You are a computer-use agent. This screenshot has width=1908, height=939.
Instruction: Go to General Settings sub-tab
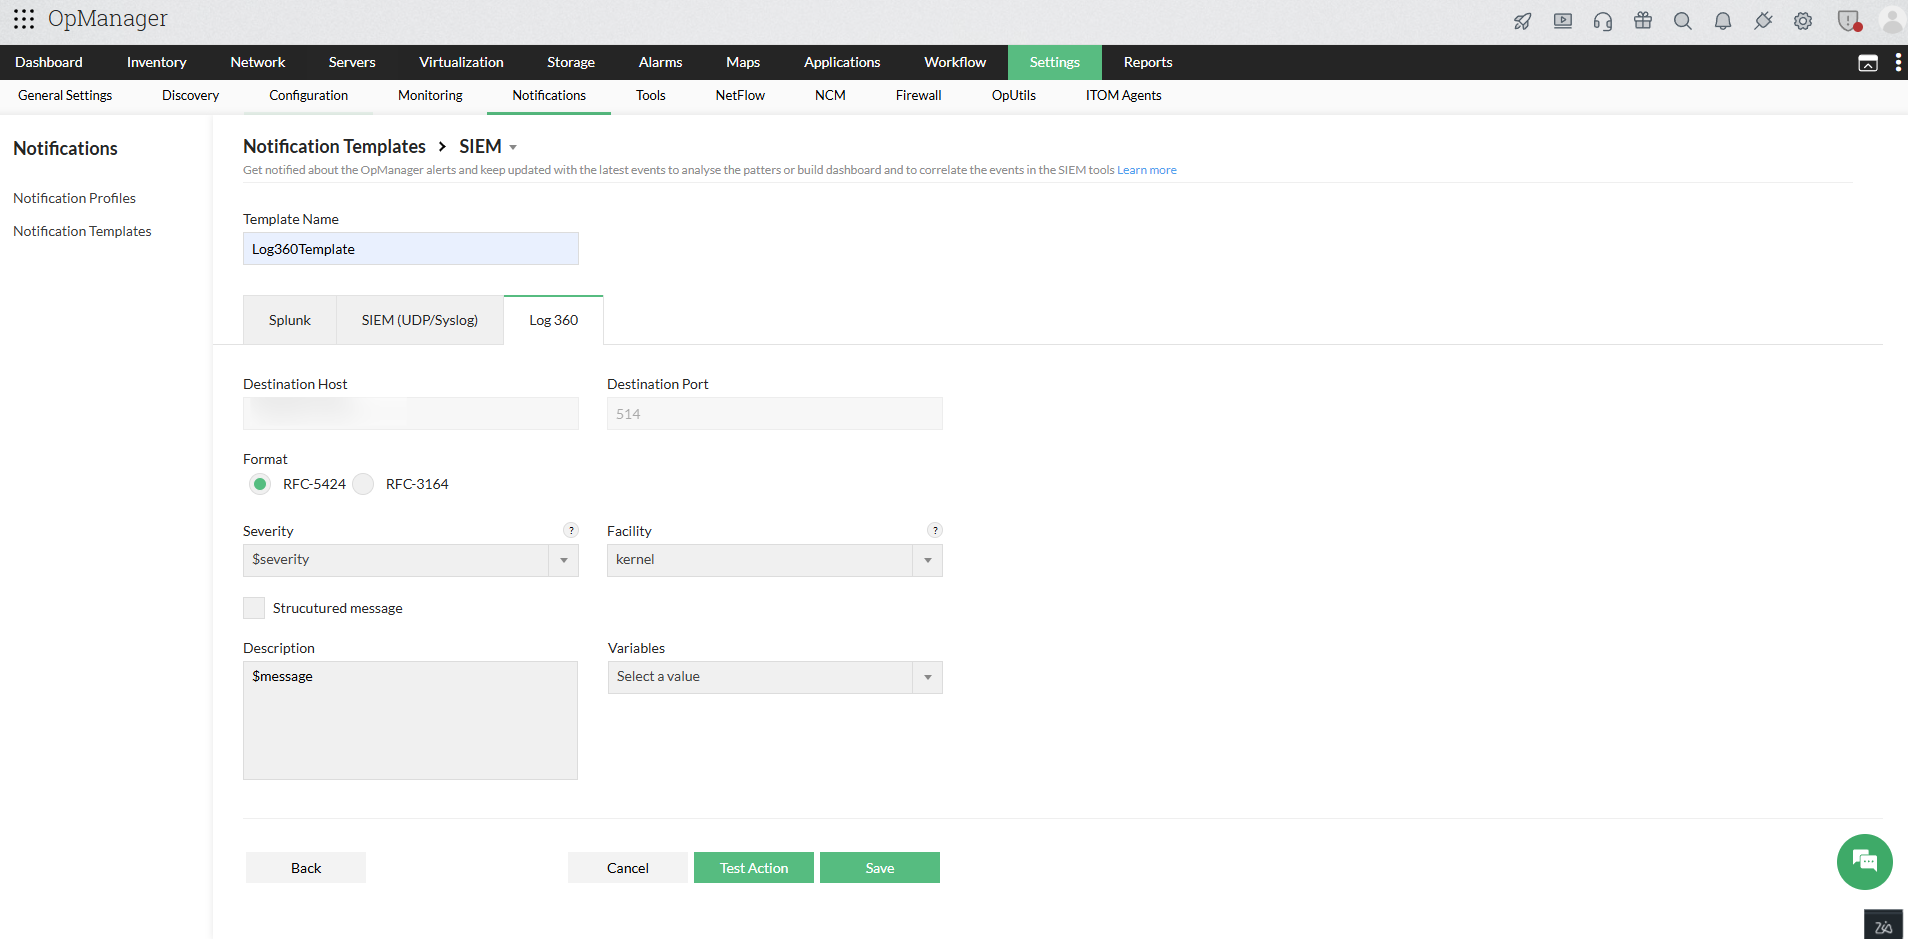(x=65, y=96)
